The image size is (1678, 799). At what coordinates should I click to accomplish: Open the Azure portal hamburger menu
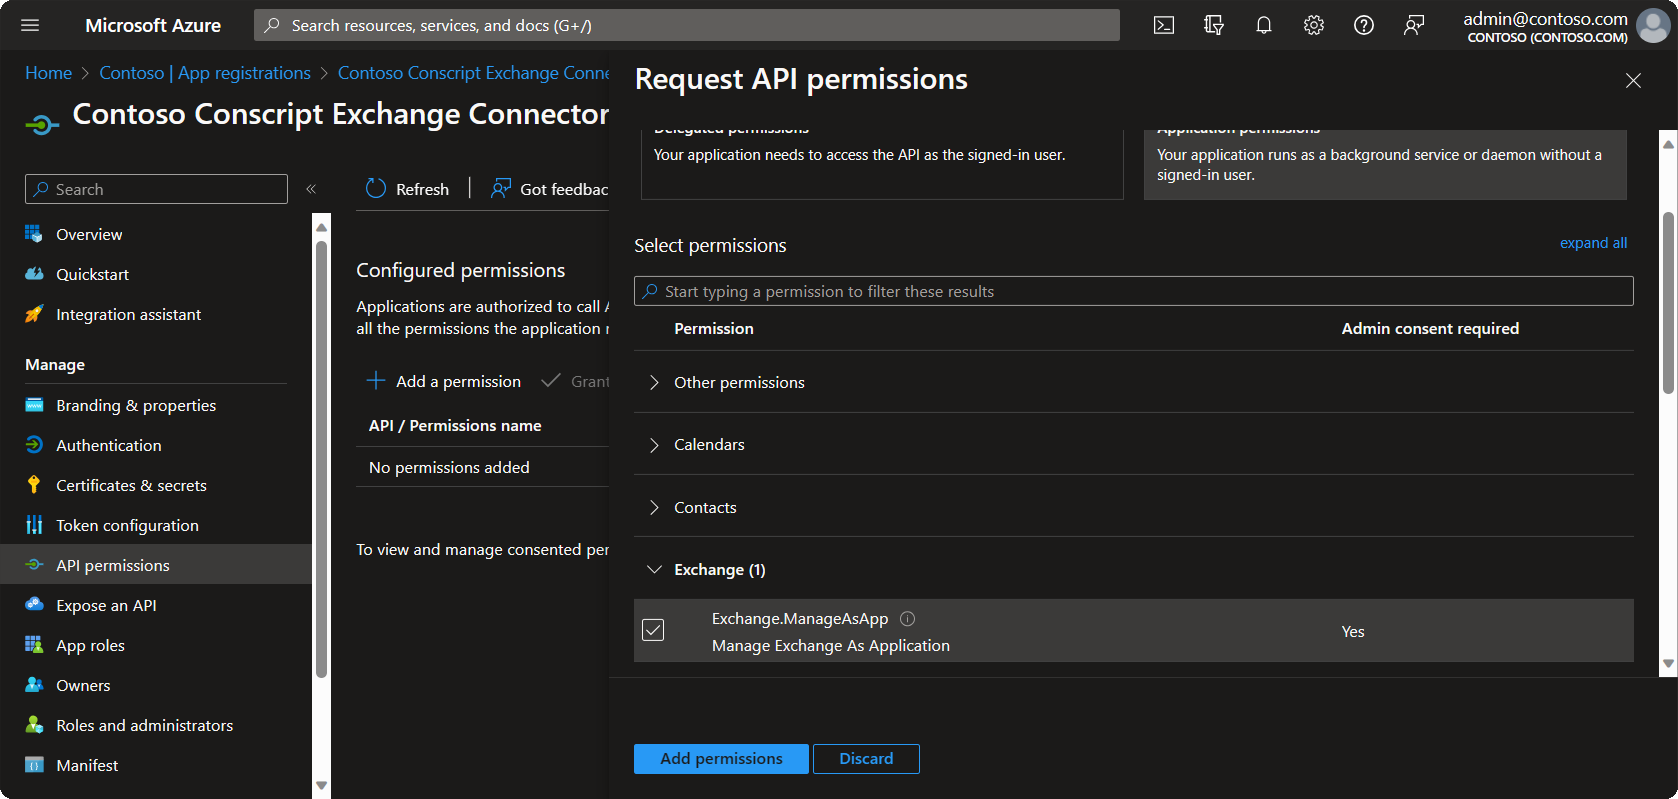[x=30, y=25]
